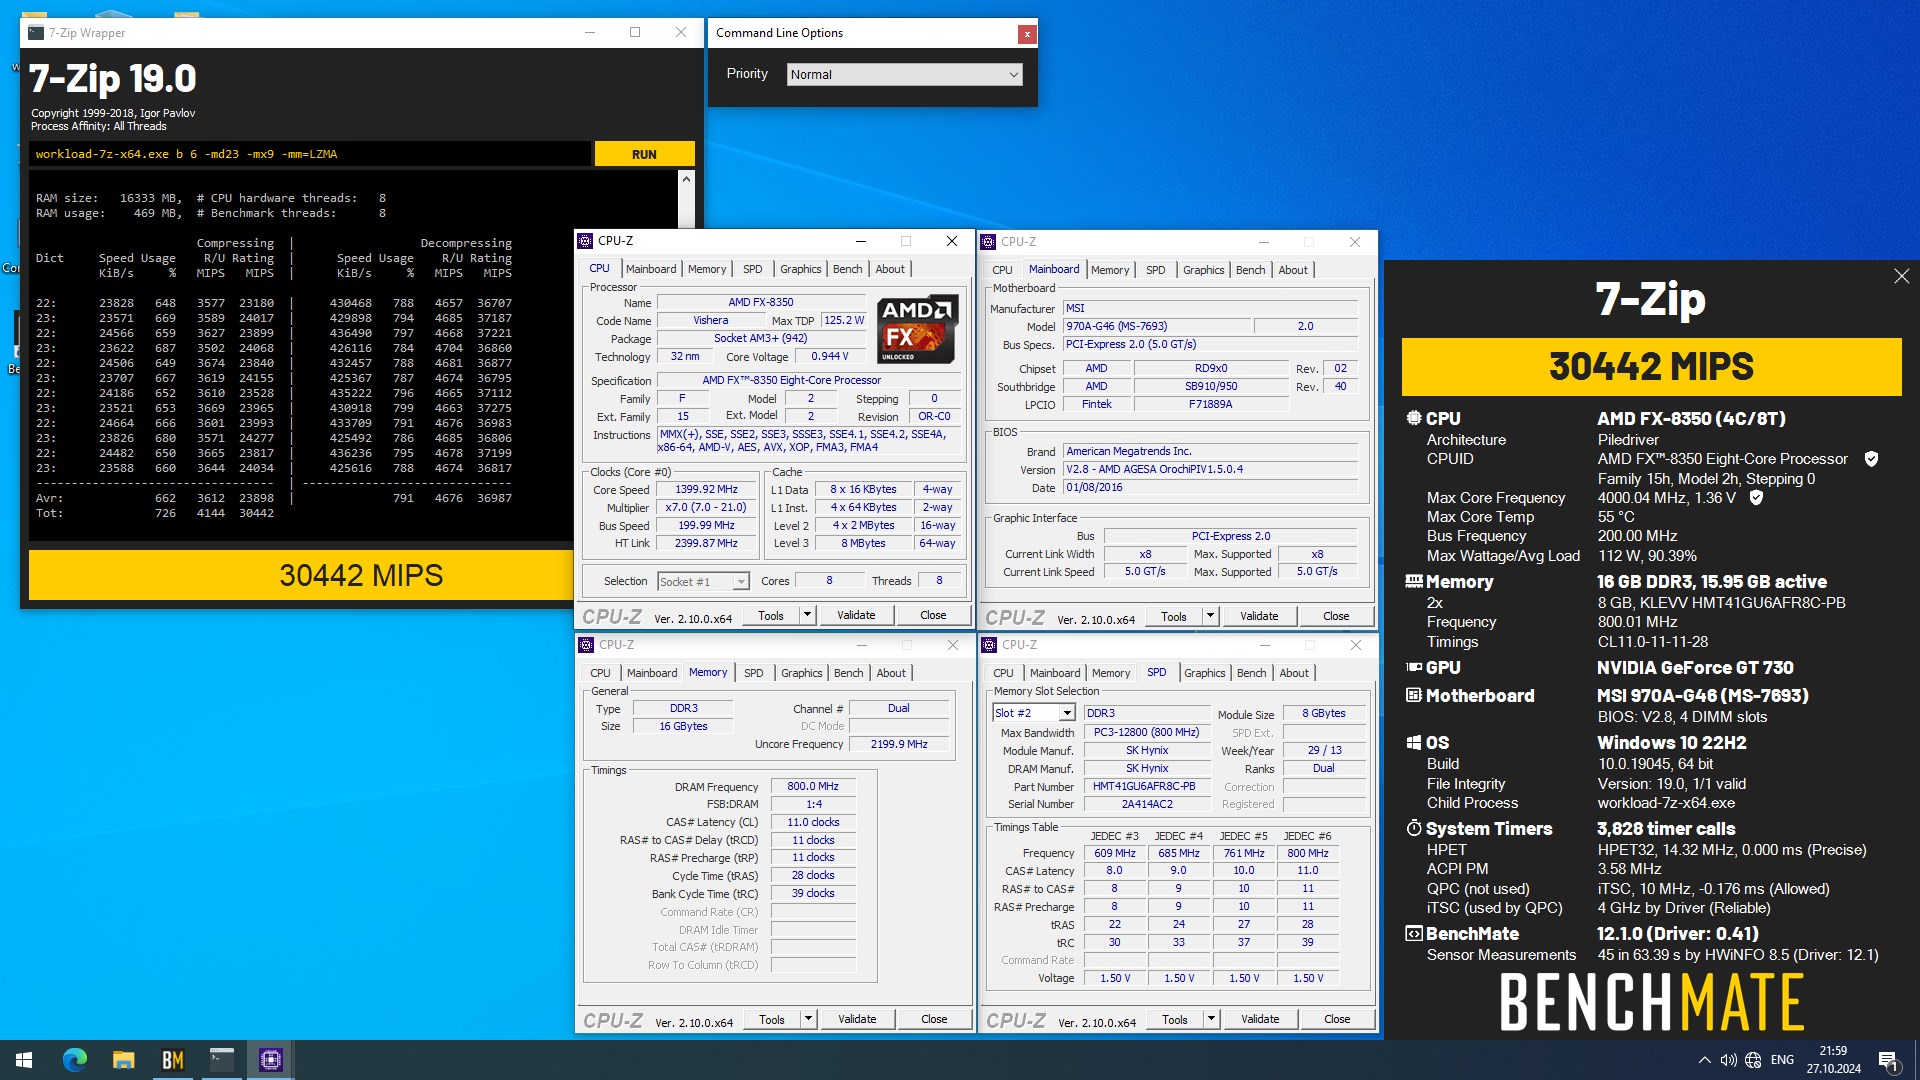Viewport: 1920px width, 1080px height.
Task: Expand the Socket #1 selection dropdown
Action: click(741, 582)
